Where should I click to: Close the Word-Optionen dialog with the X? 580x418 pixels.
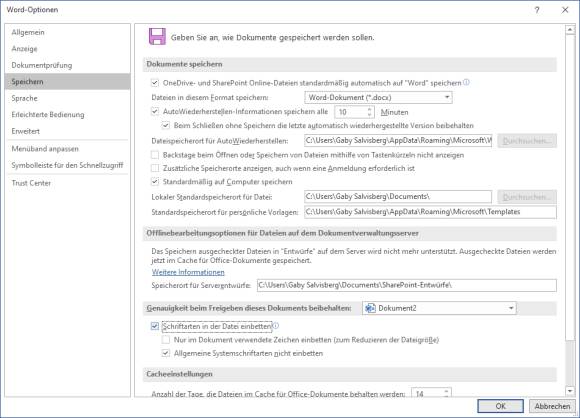tap(565, 10)
